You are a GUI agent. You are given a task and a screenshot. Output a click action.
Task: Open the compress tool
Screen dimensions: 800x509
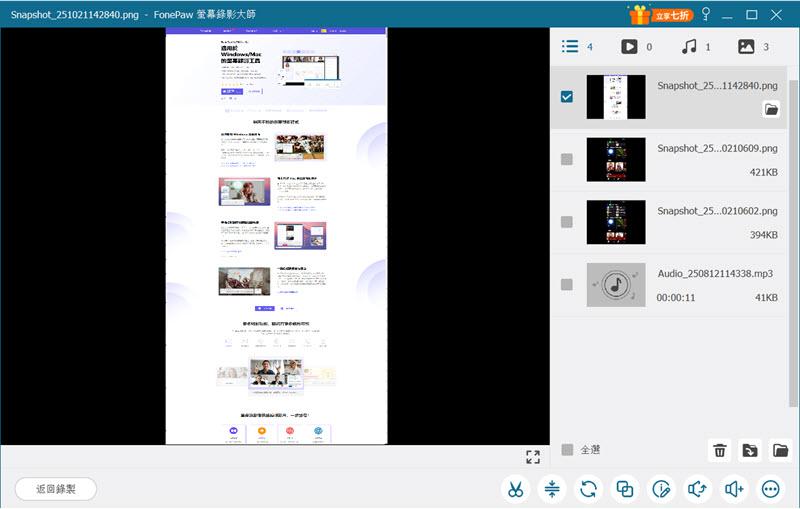[551, 489]
